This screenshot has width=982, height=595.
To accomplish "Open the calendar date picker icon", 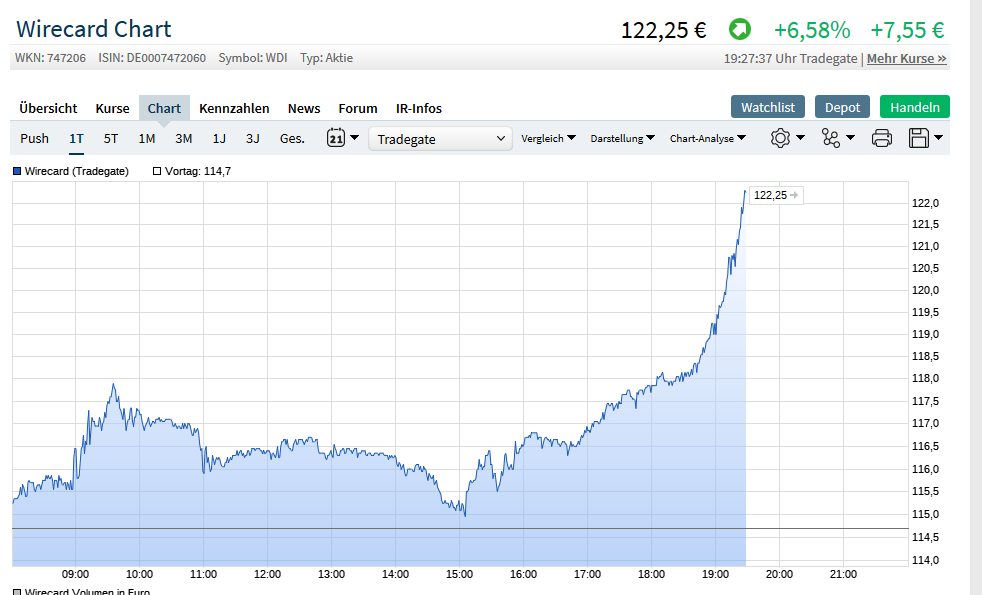I will click(x=336, y=137).
